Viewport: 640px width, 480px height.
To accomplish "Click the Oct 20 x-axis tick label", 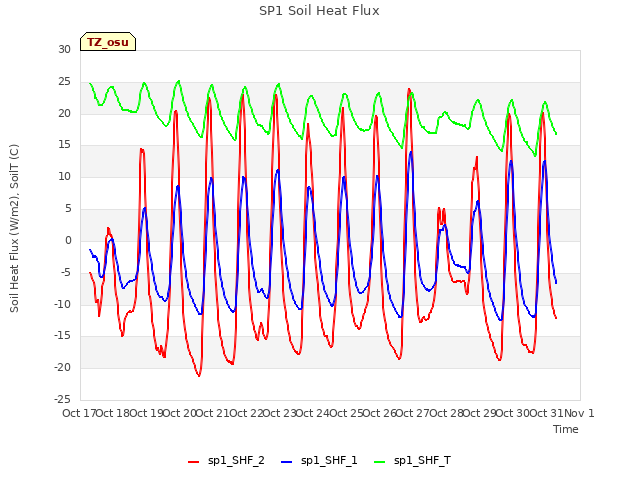I will tap(180, 413).
